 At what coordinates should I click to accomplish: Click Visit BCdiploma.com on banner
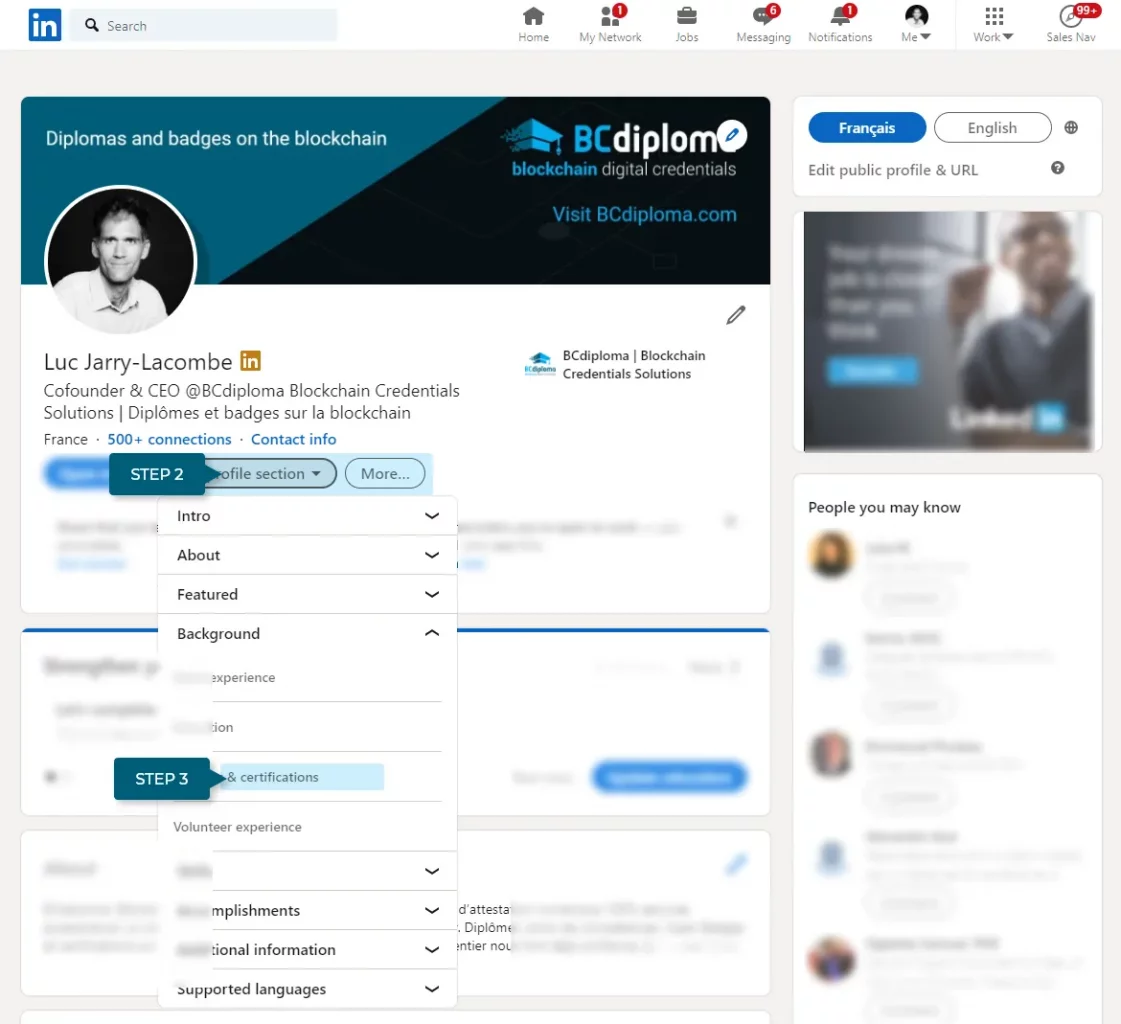644,215
